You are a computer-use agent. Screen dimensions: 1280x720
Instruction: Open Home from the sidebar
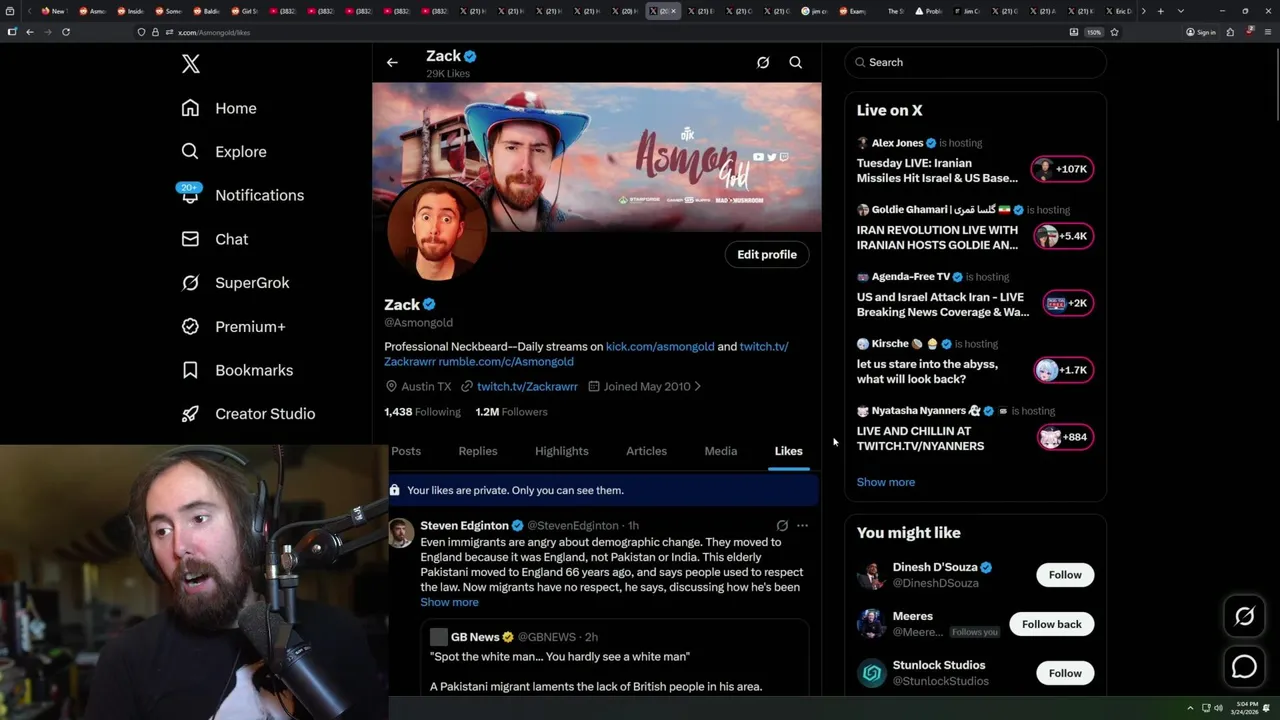click(x=219, y=108)
